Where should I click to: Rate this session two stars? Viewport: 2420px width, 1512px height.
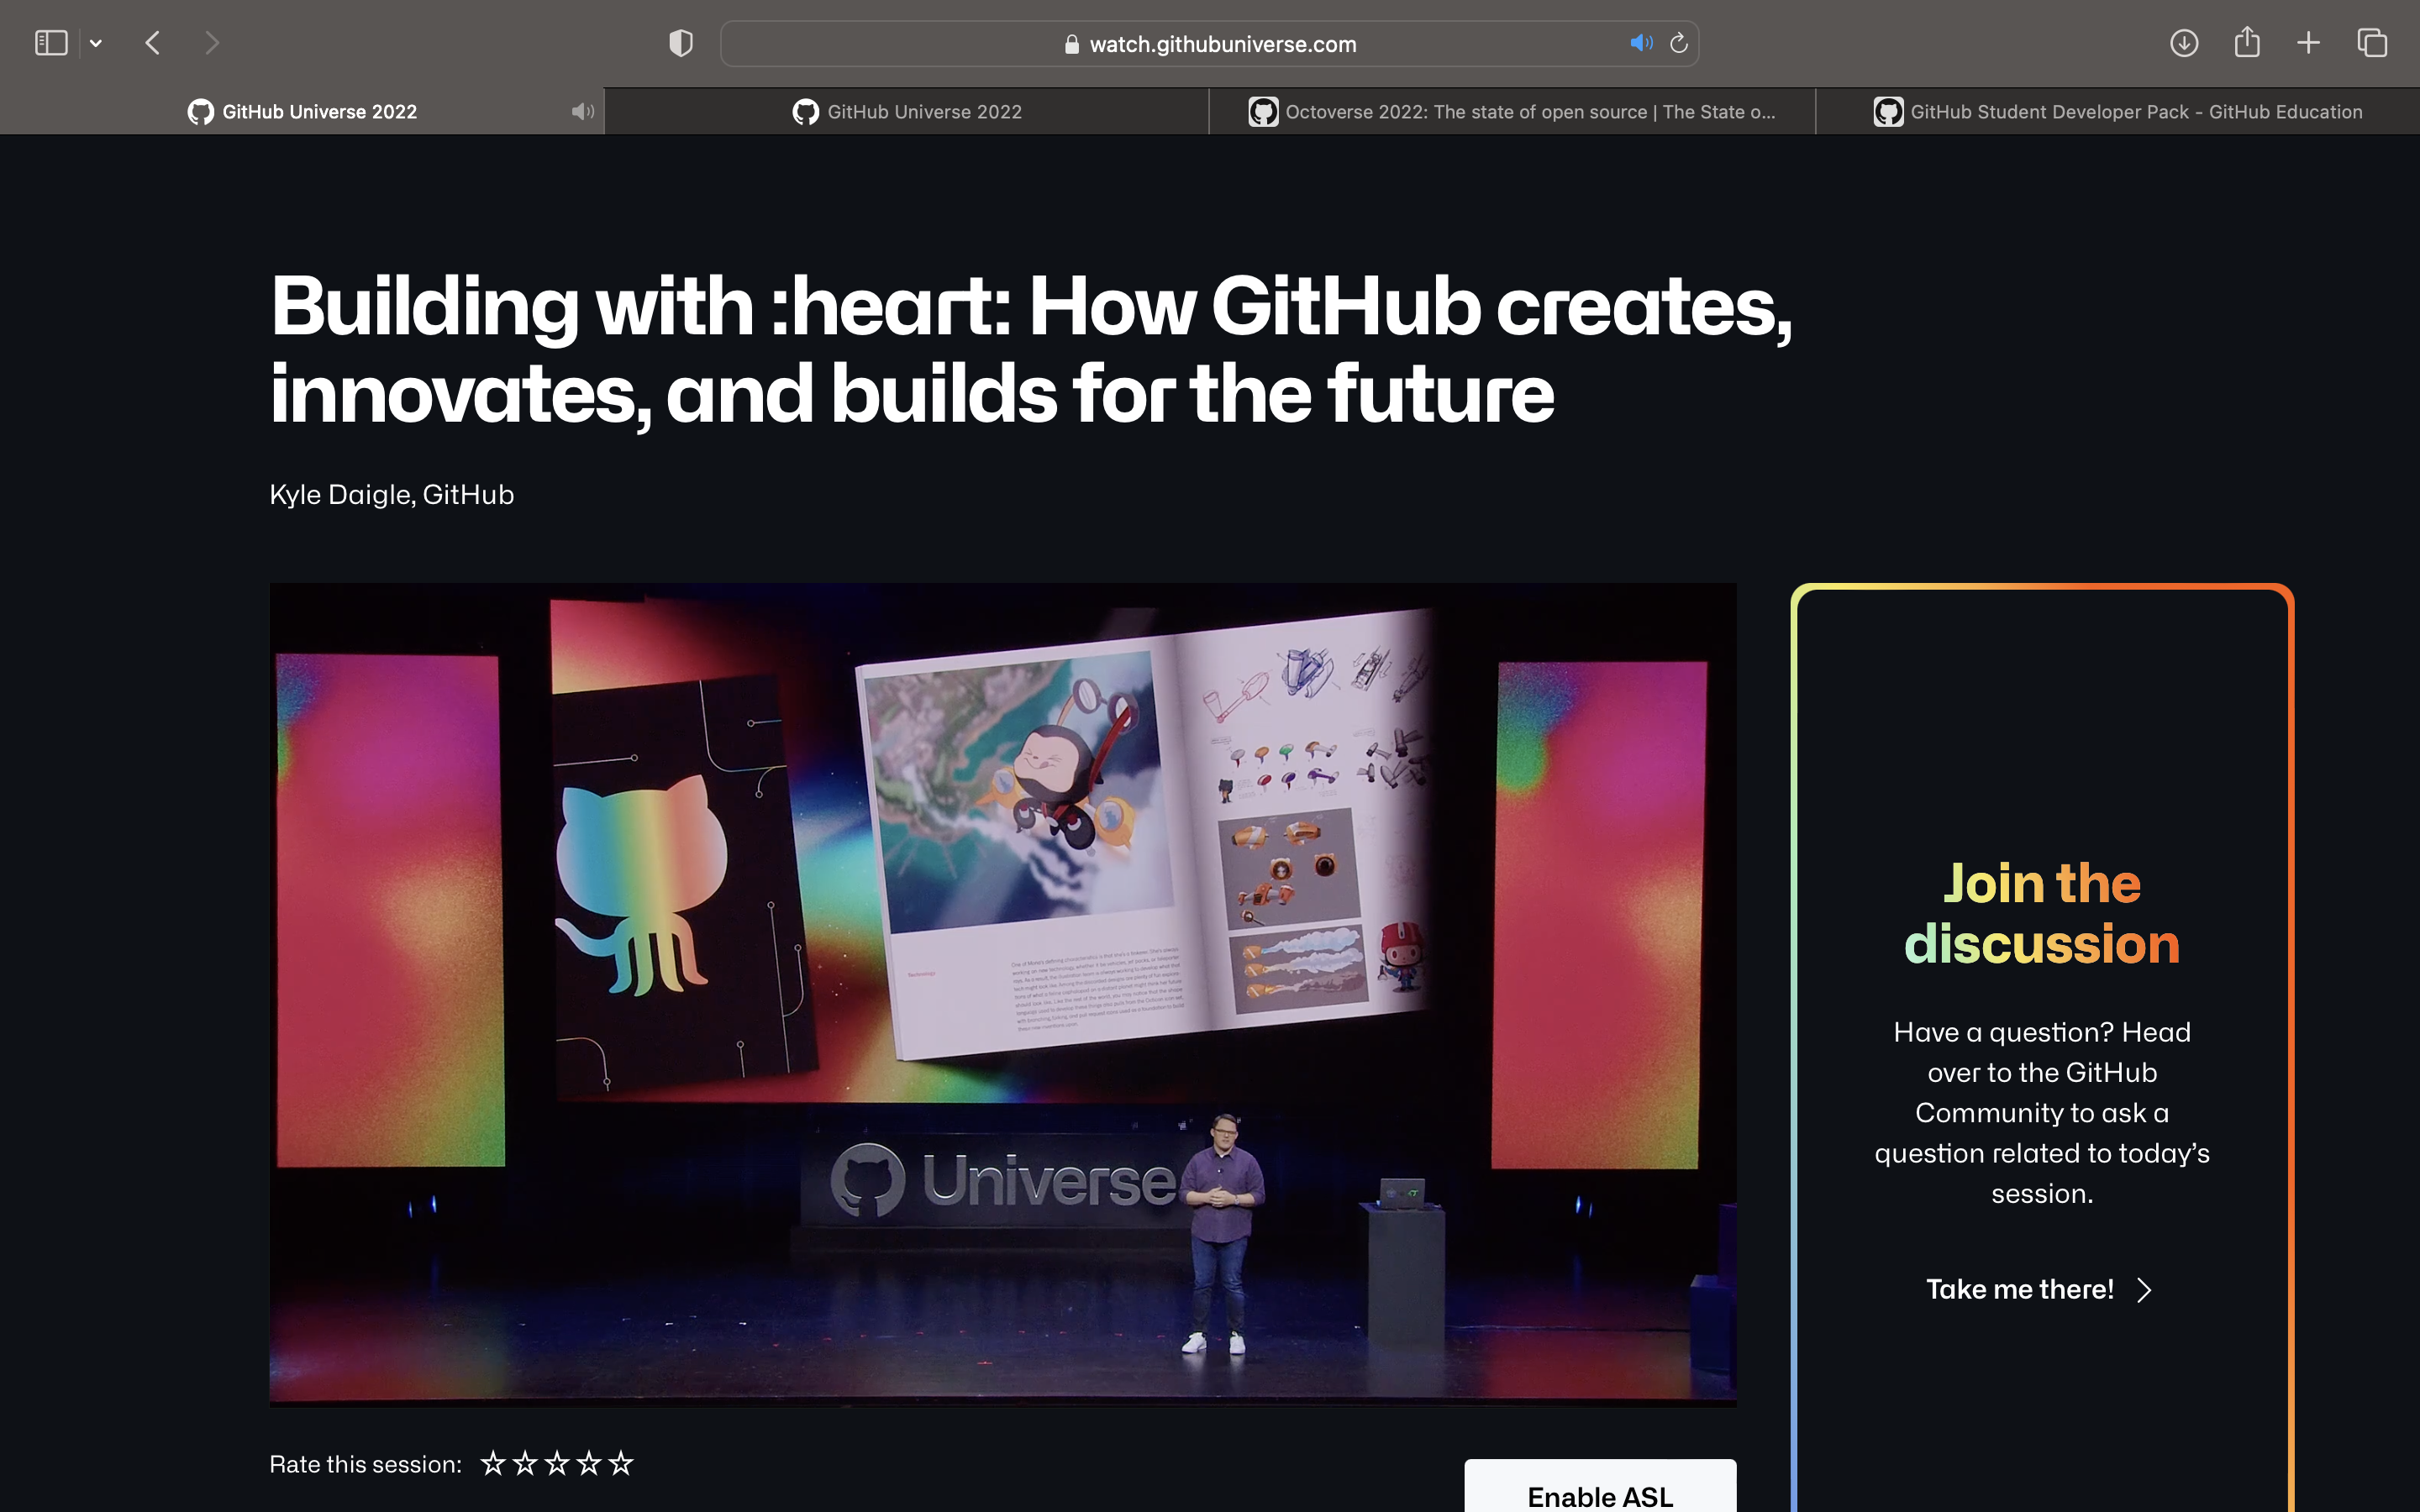[525, 1464]
